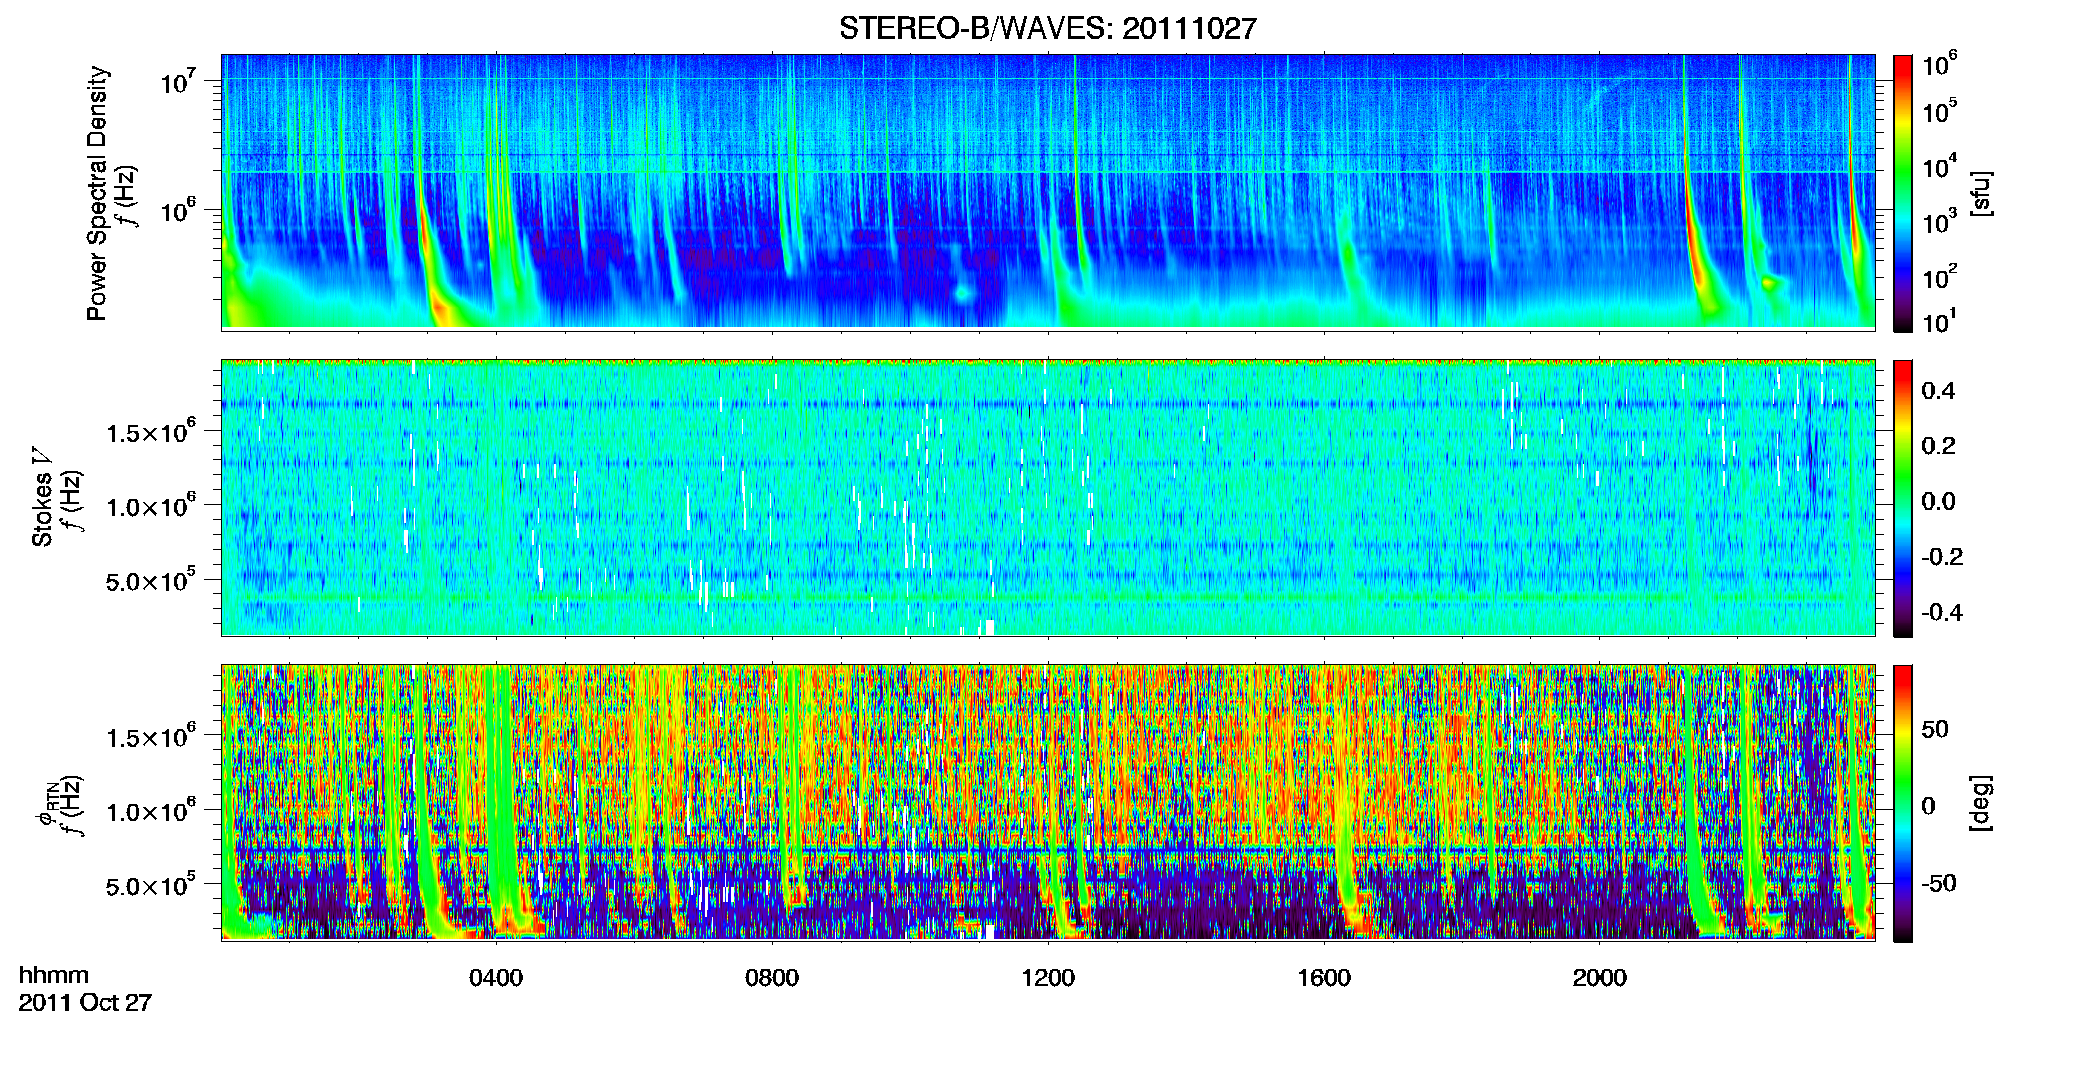Image resolution: width=2096 pixels, height=1080 pixels.
Task: Select the 0400 time tick label
Action: click(496, 978)
